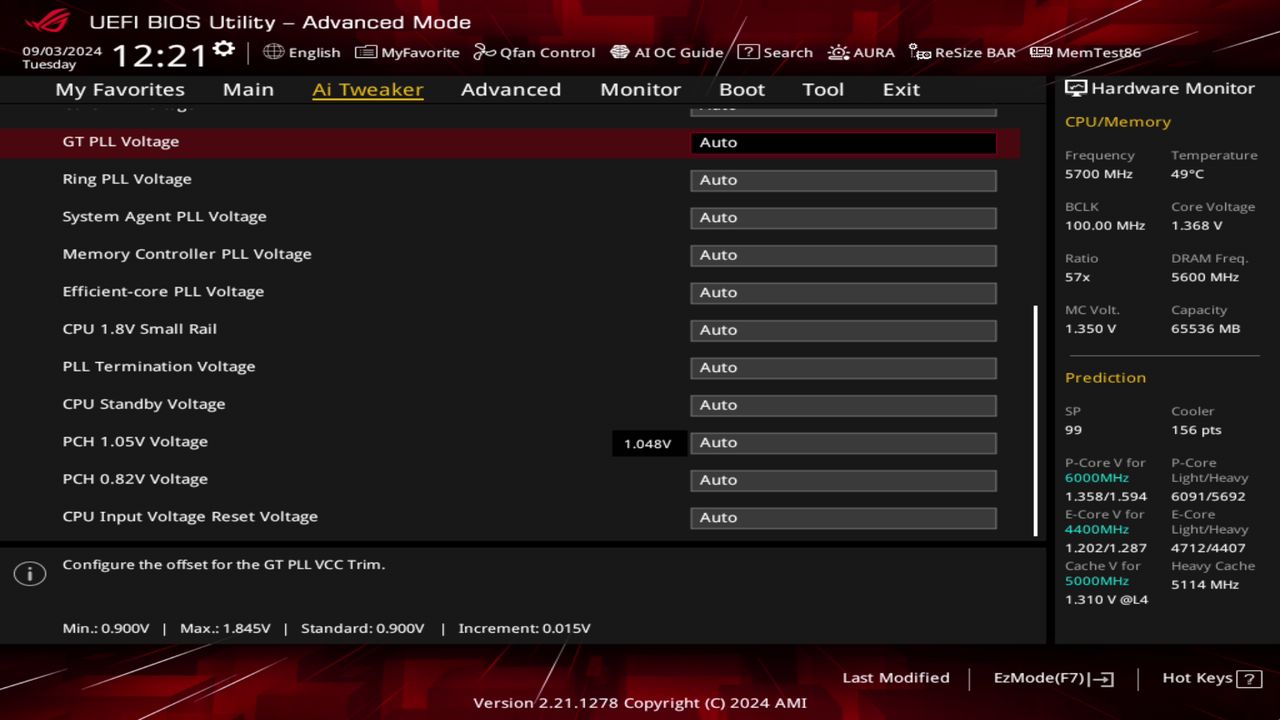
Task: Select CPU 1.8V Small Rail label
Action: tap(139, 329)
